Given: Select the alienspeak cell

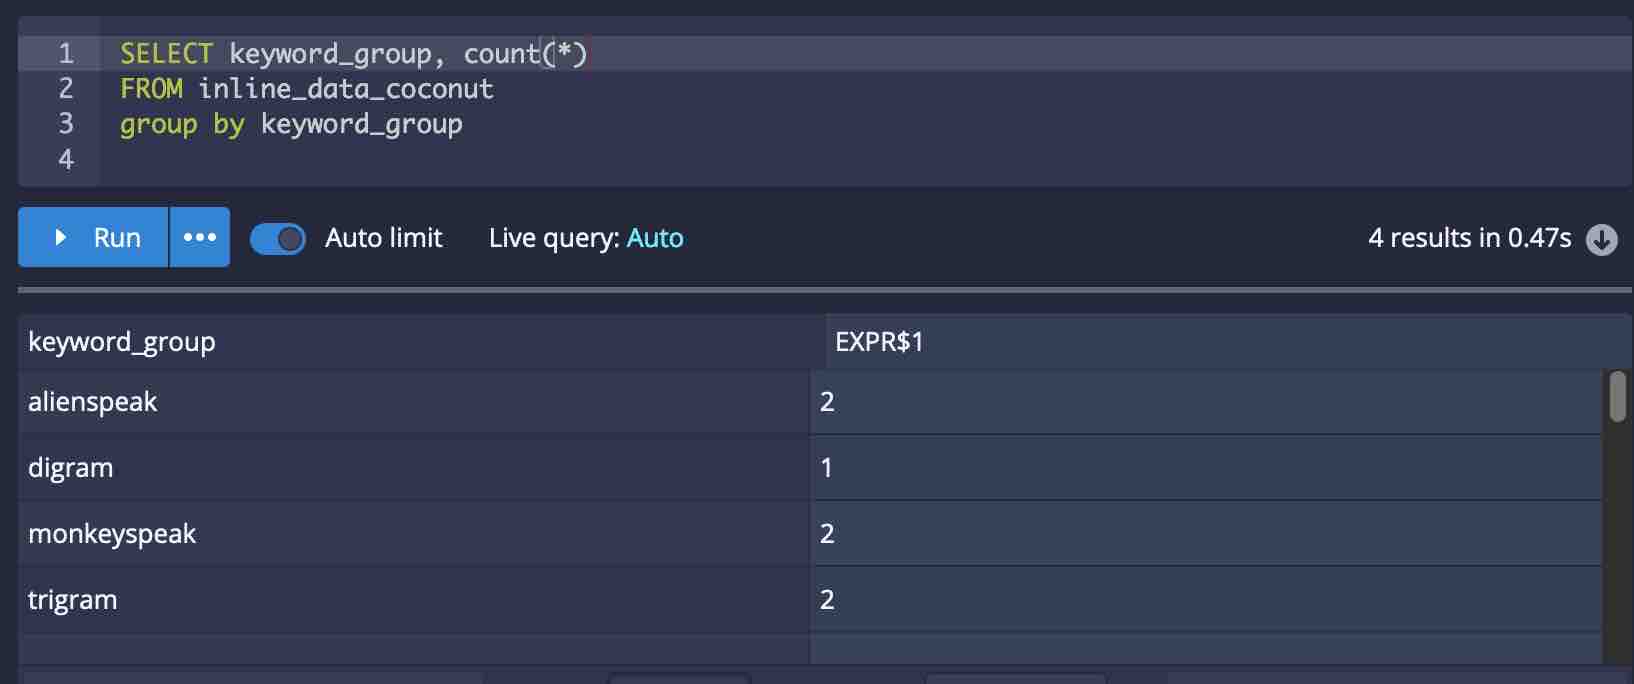Looking at the screenshot, I should coord(93,402).
